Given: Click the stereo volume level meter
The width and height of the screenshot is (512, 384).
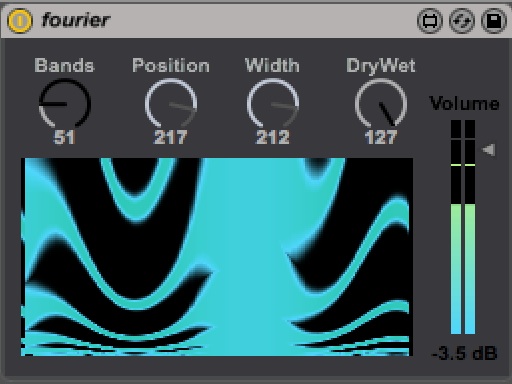Looking at the screenshot, I should click(x=463, y=227).
